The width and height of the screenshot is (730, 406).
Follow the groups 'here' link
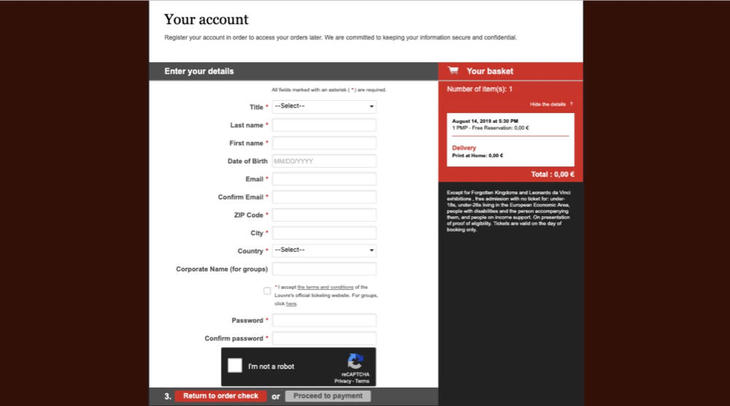click(x=291, y=303)
